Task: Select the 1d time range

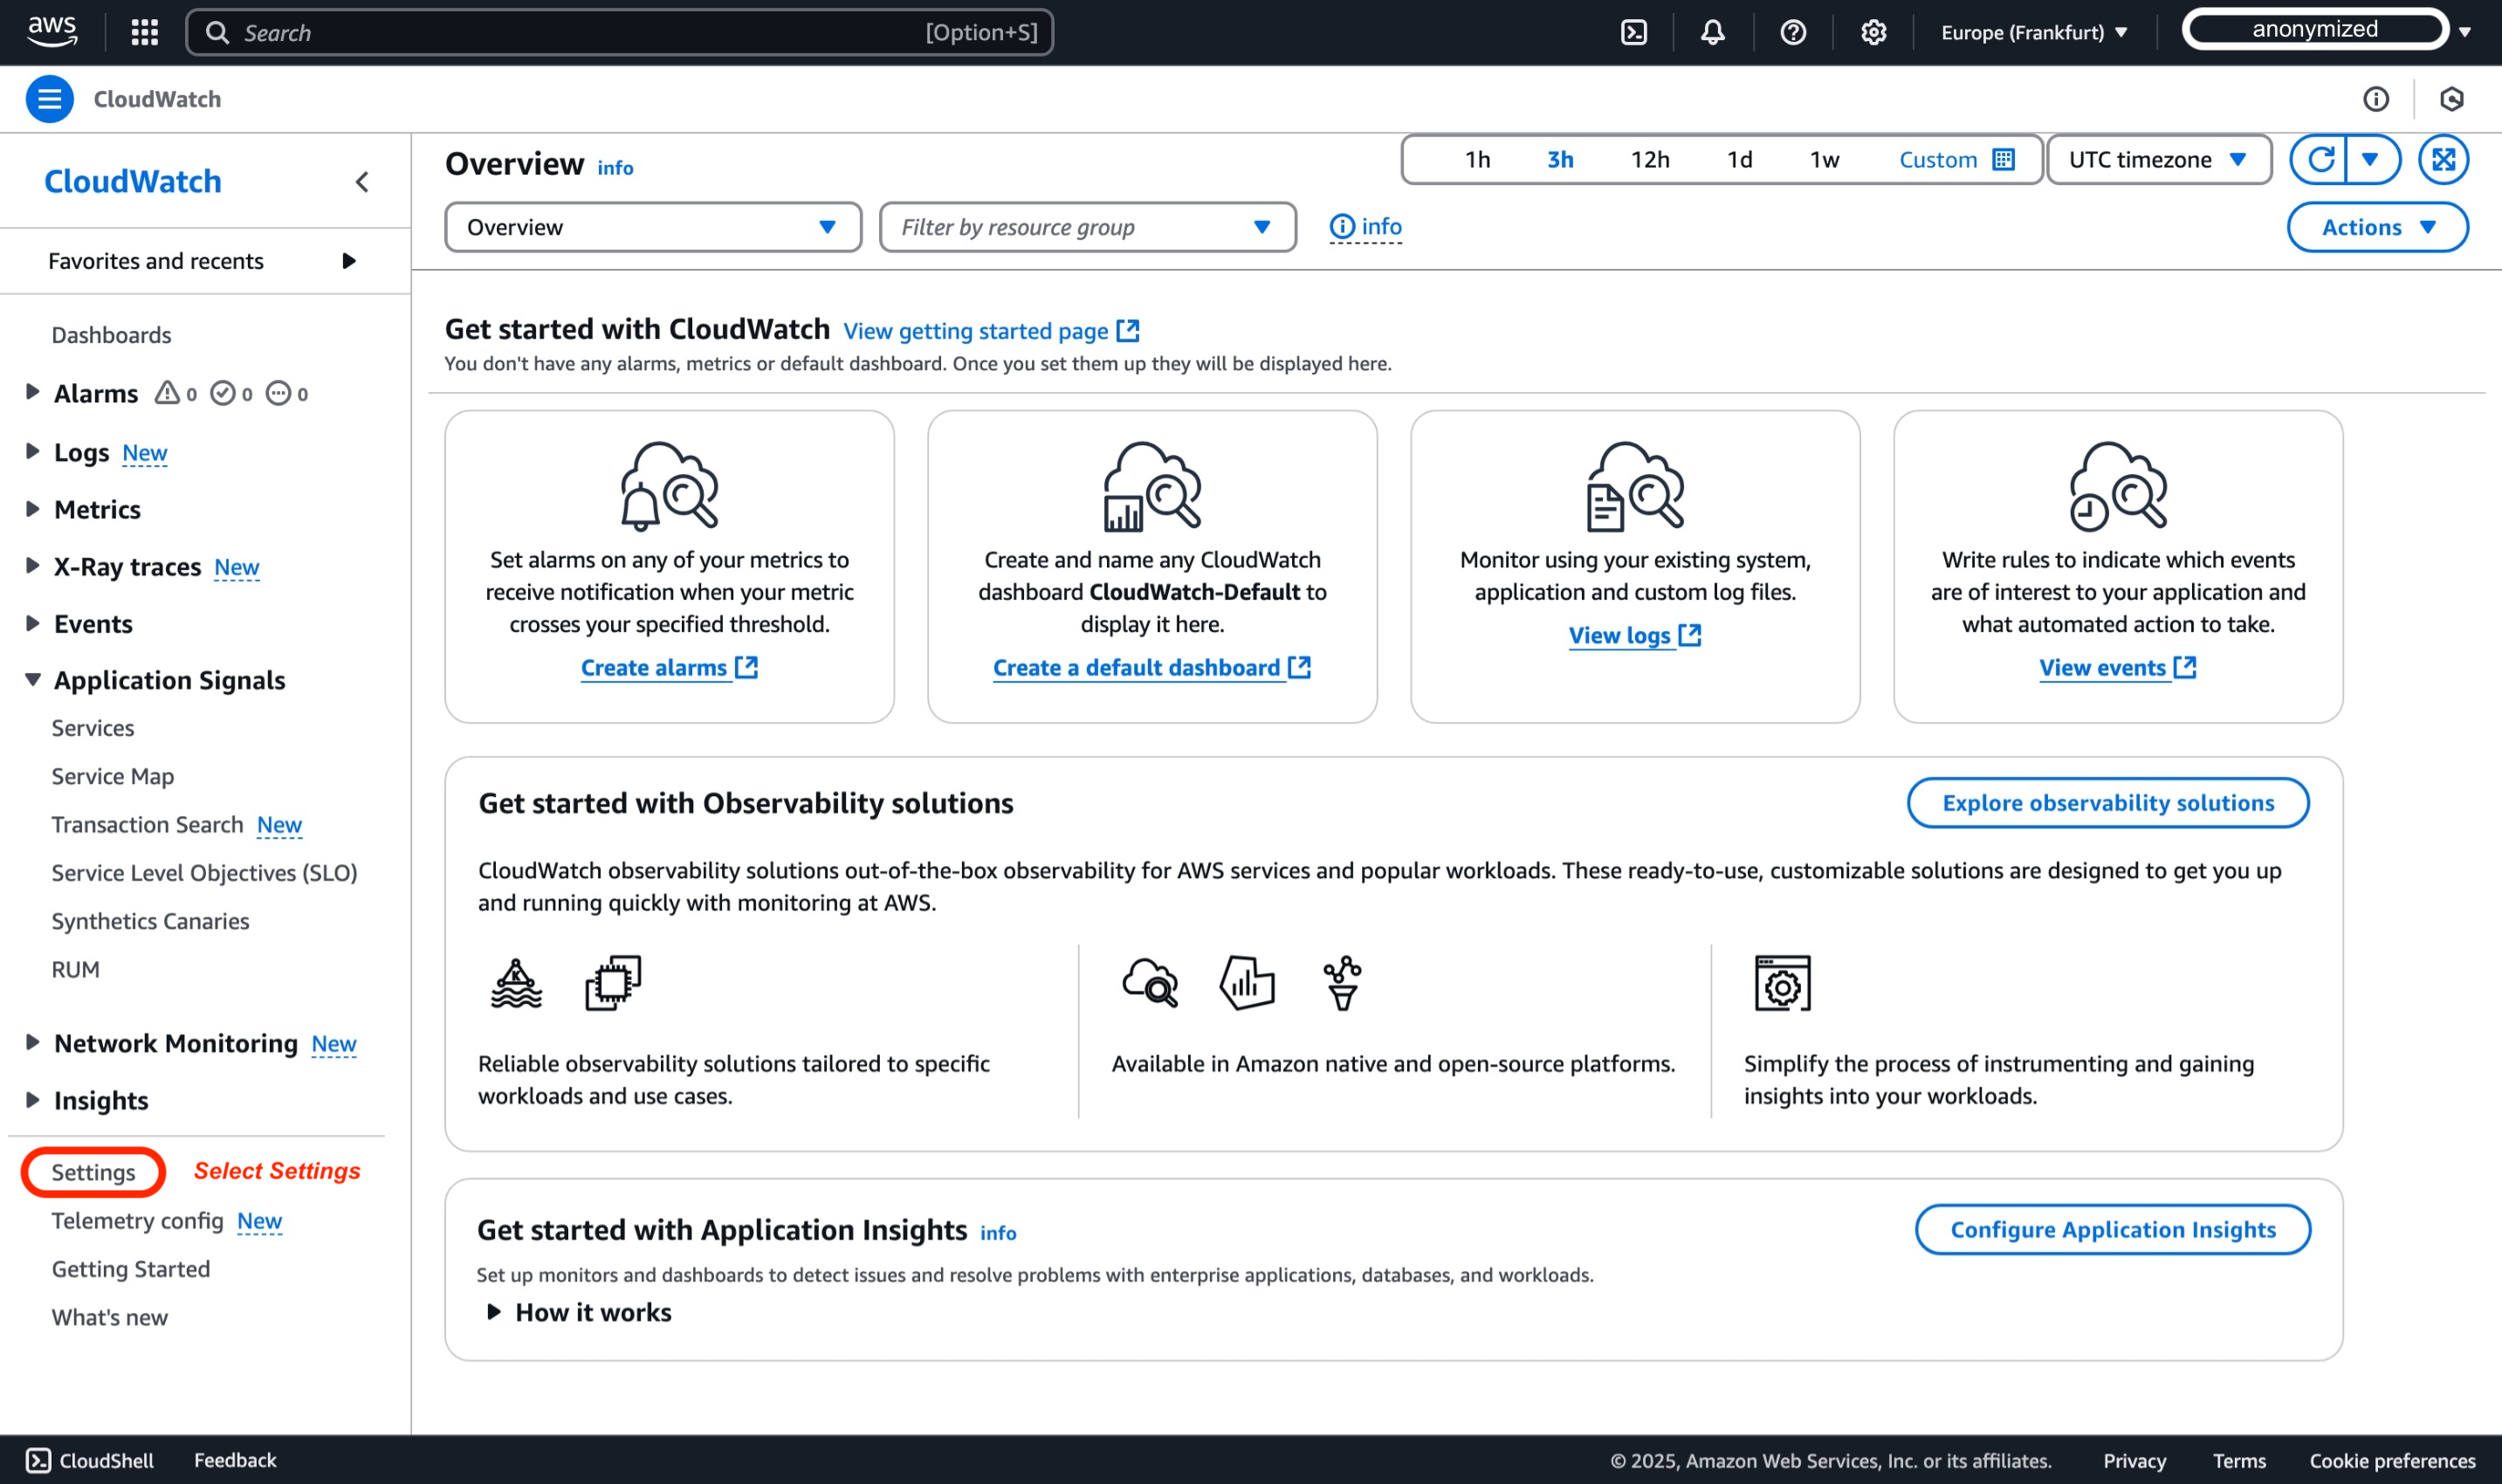Action: click(1740, 159)
